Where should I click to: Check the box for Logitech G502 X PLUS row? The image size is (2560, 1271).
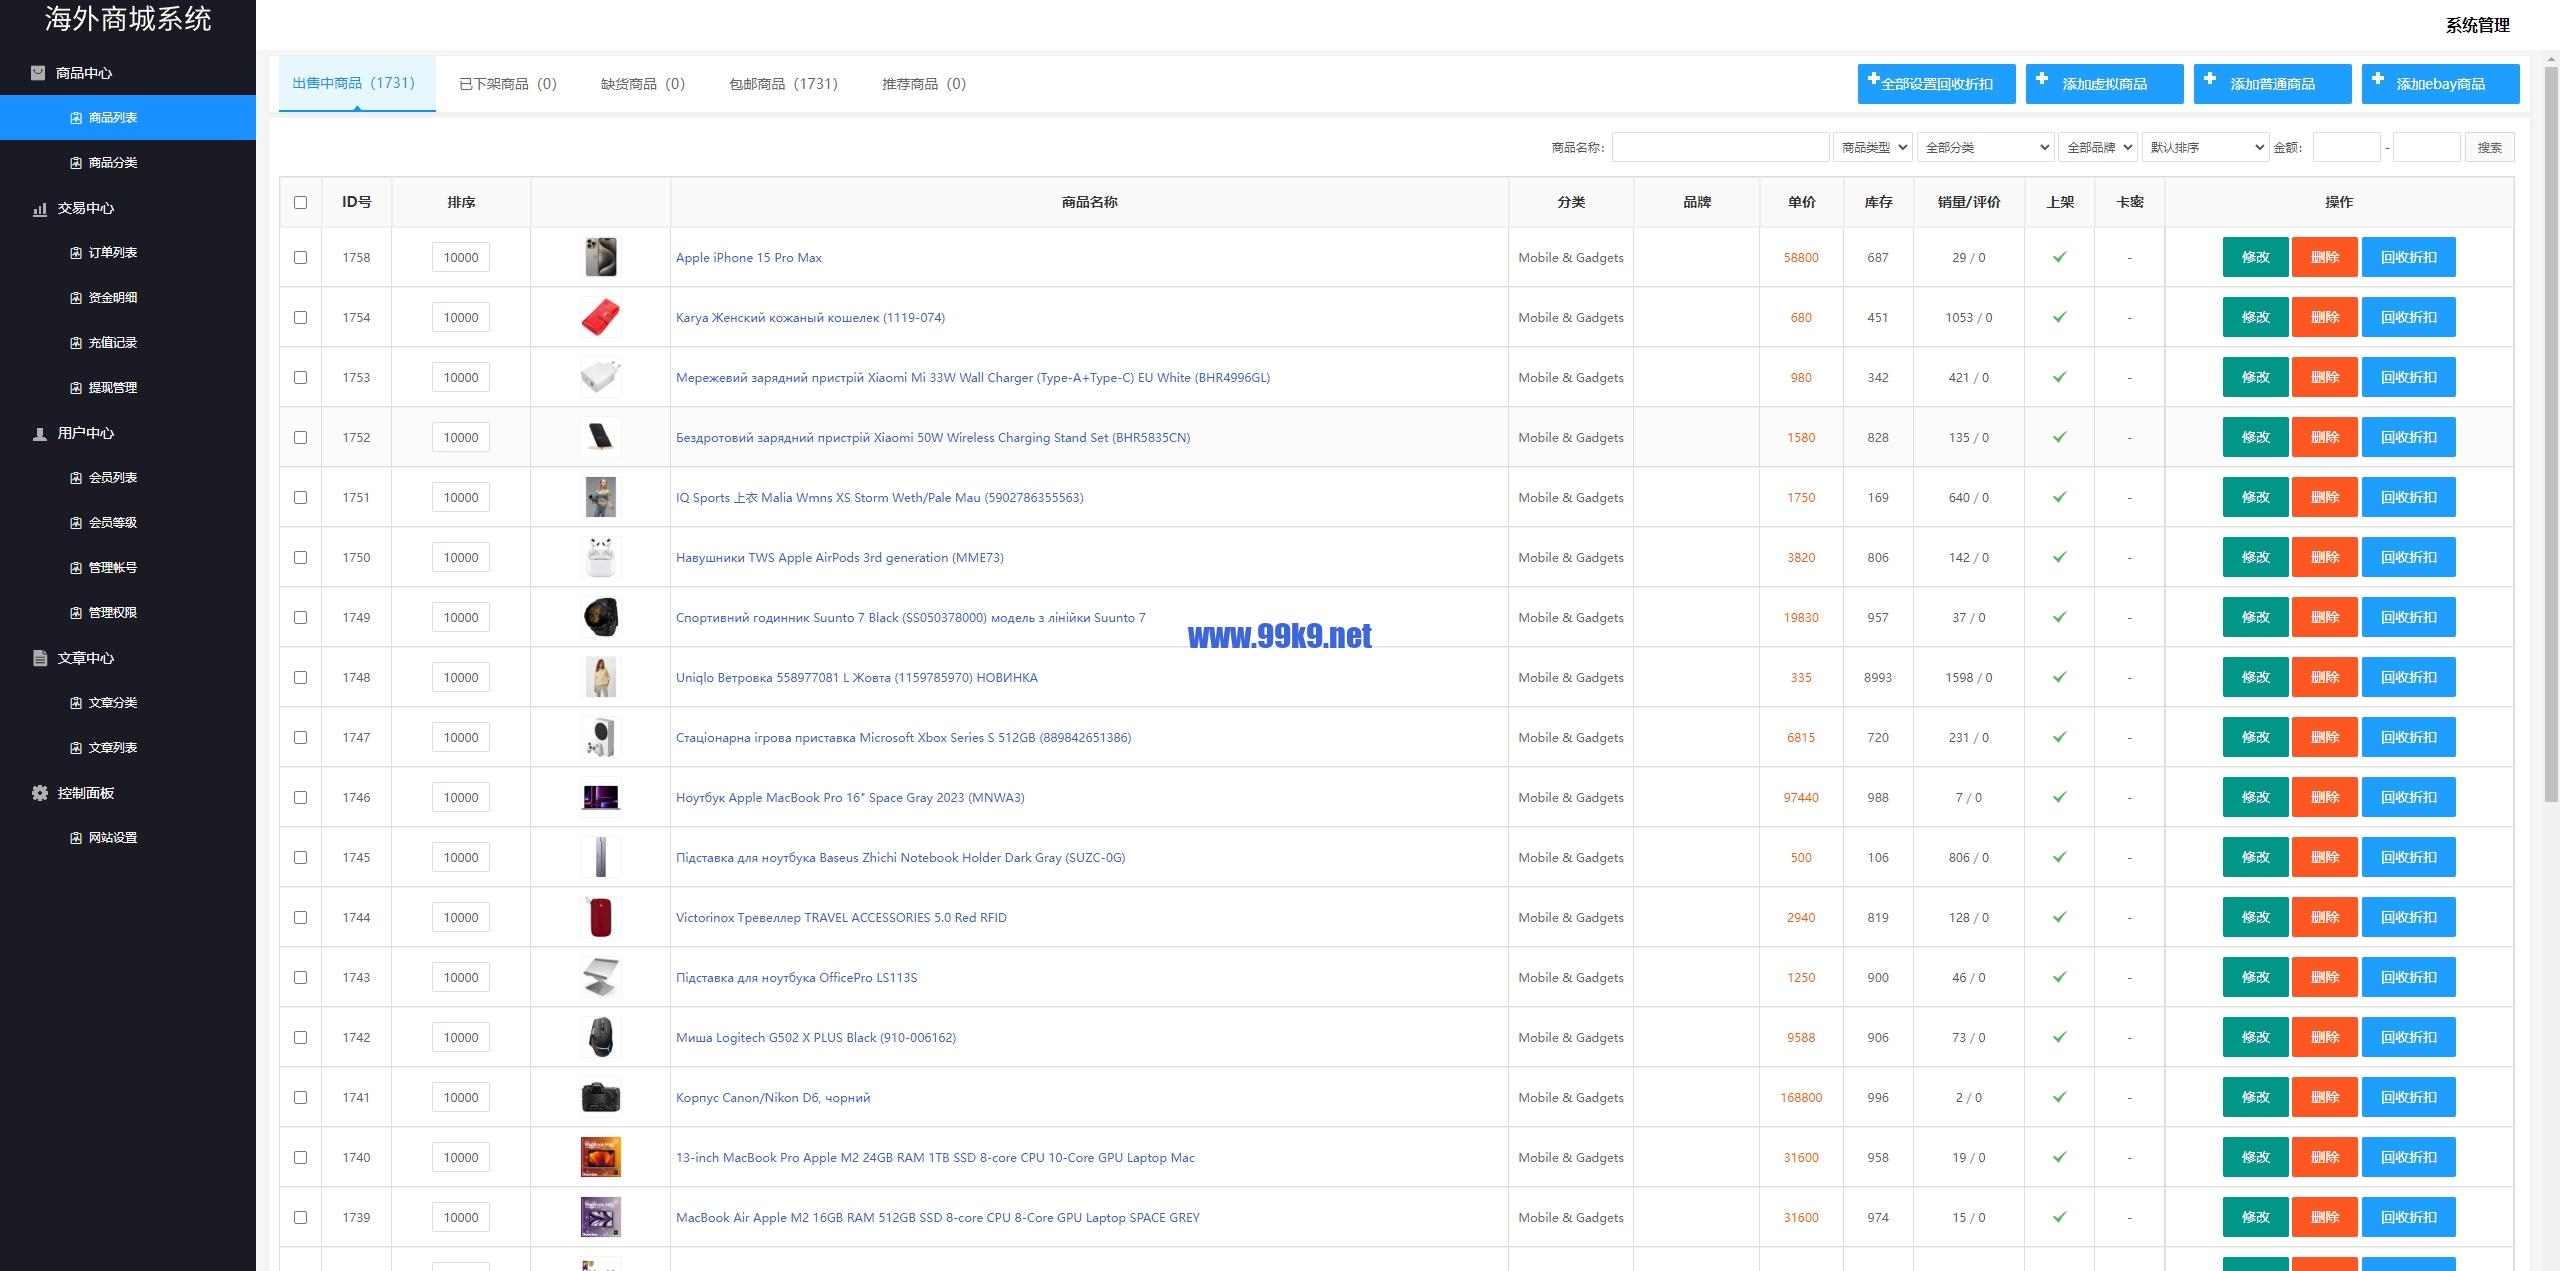click(x=300, y=1037)
